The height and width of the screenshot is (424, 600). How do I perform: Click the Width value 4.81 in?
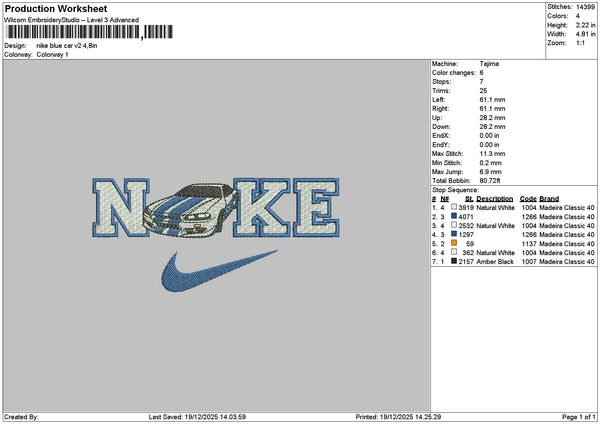tap(585, 34)
